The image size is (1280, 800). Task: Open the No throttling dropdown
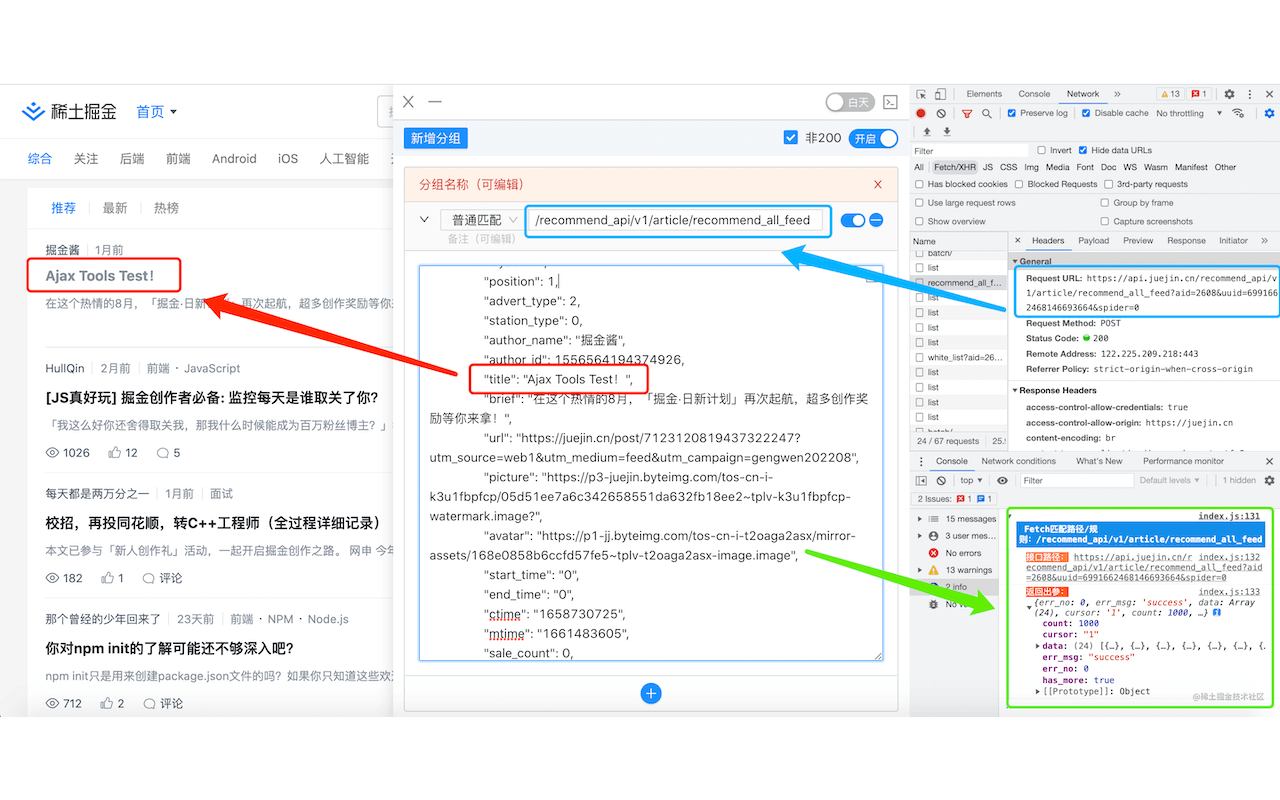(1188, 114)
